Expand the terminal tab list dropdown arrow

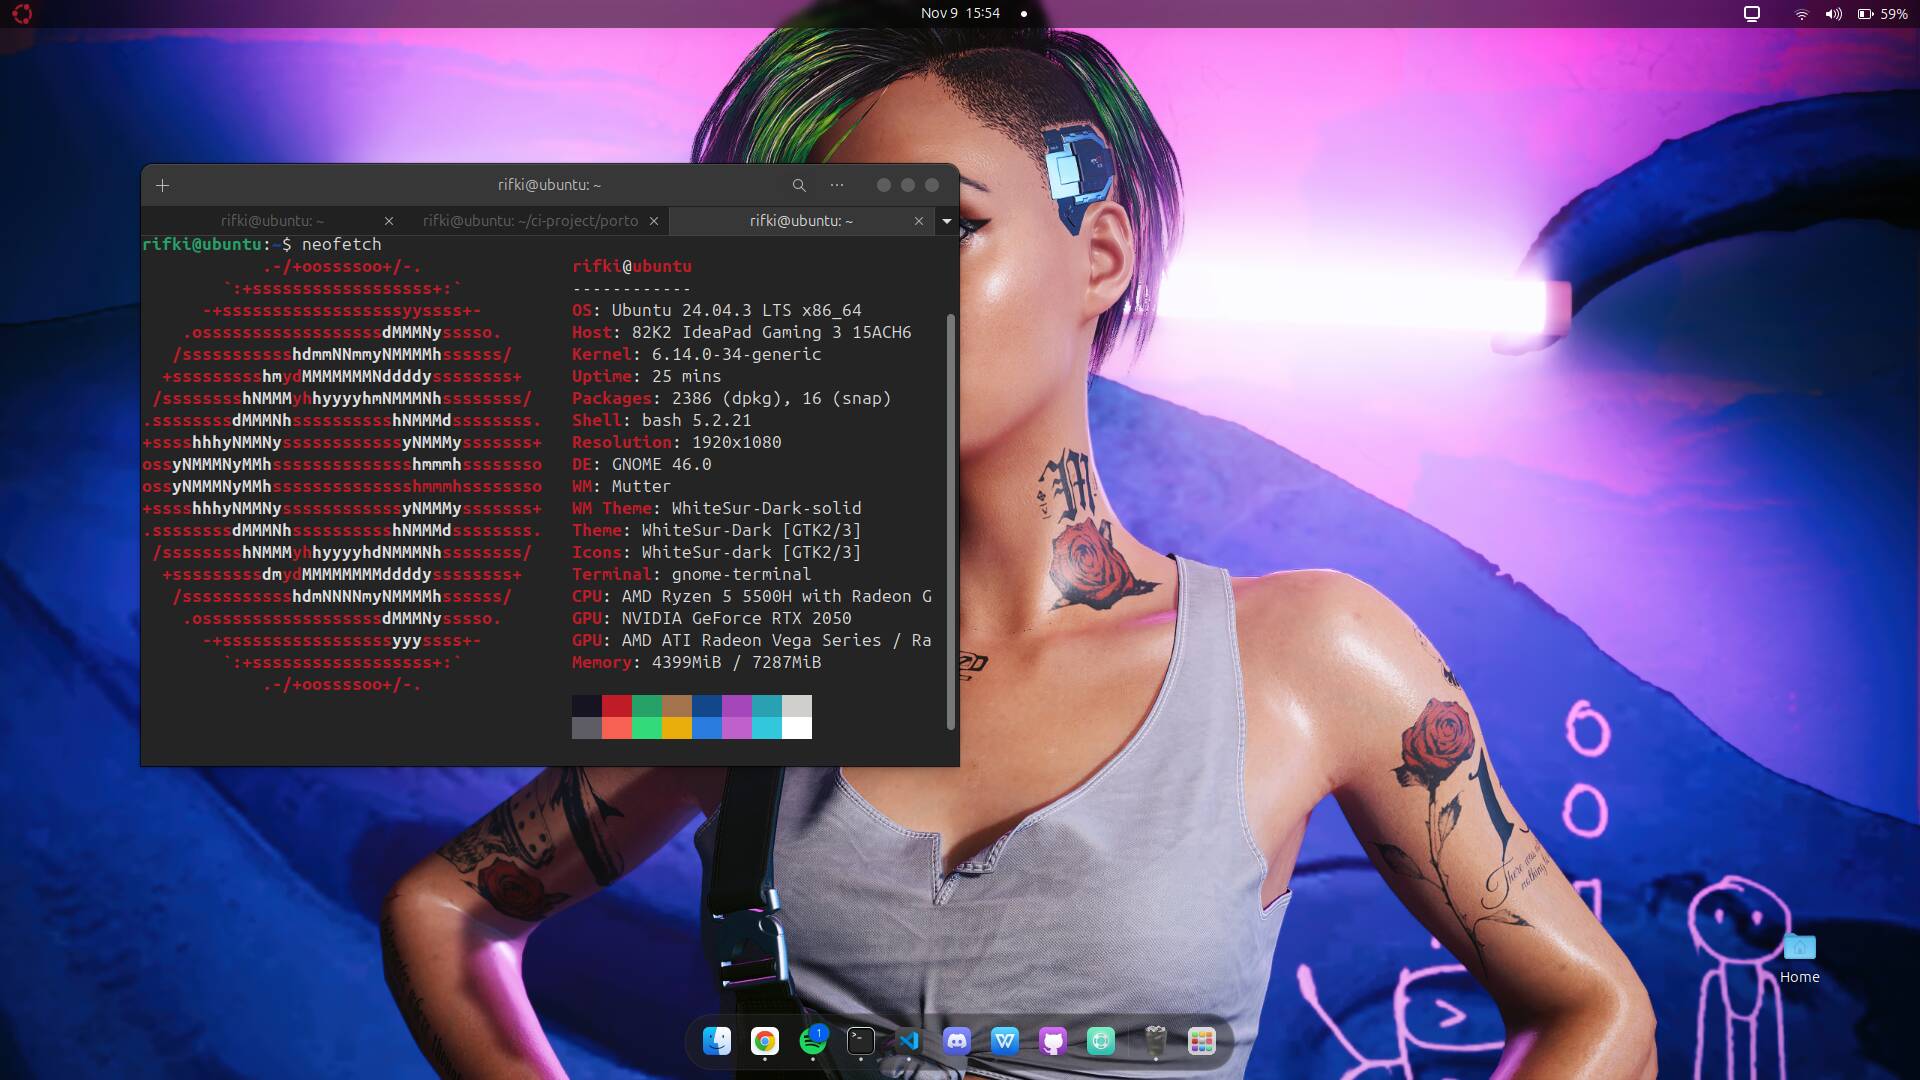tap(946, 221)
